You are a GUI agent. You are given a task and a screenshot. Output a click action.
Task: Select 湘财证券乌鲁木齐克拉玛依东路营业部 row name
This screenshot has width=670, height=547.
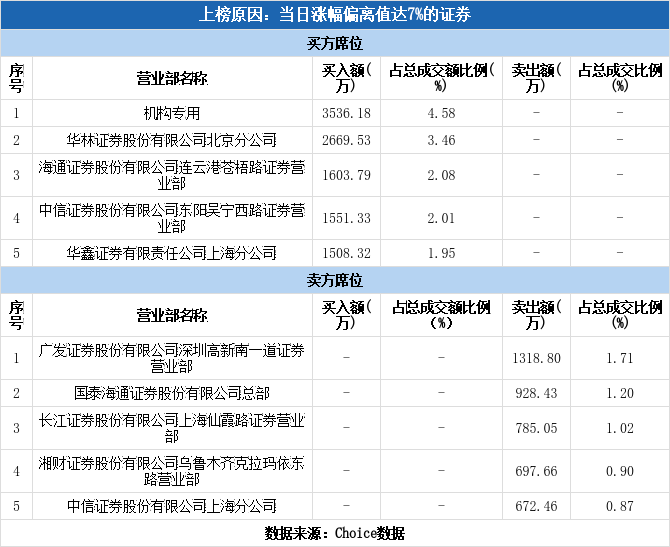click(172, 471)
